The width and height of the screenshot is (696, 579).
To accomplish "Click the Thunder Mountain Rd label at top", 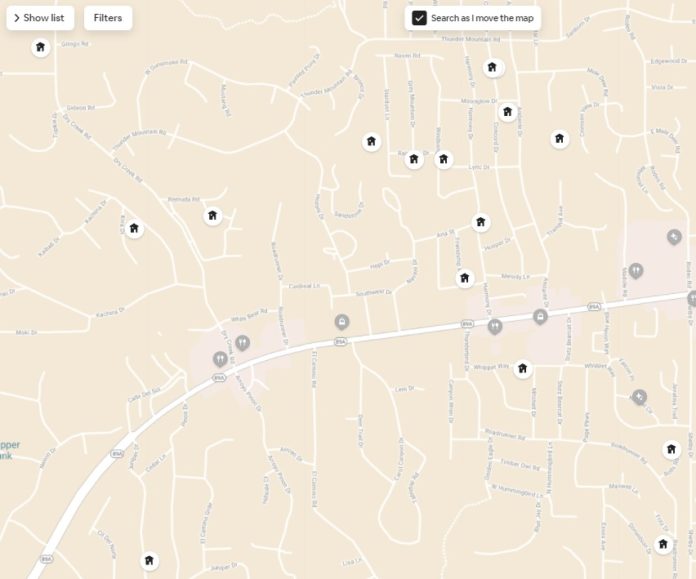I will coord(471,39).
